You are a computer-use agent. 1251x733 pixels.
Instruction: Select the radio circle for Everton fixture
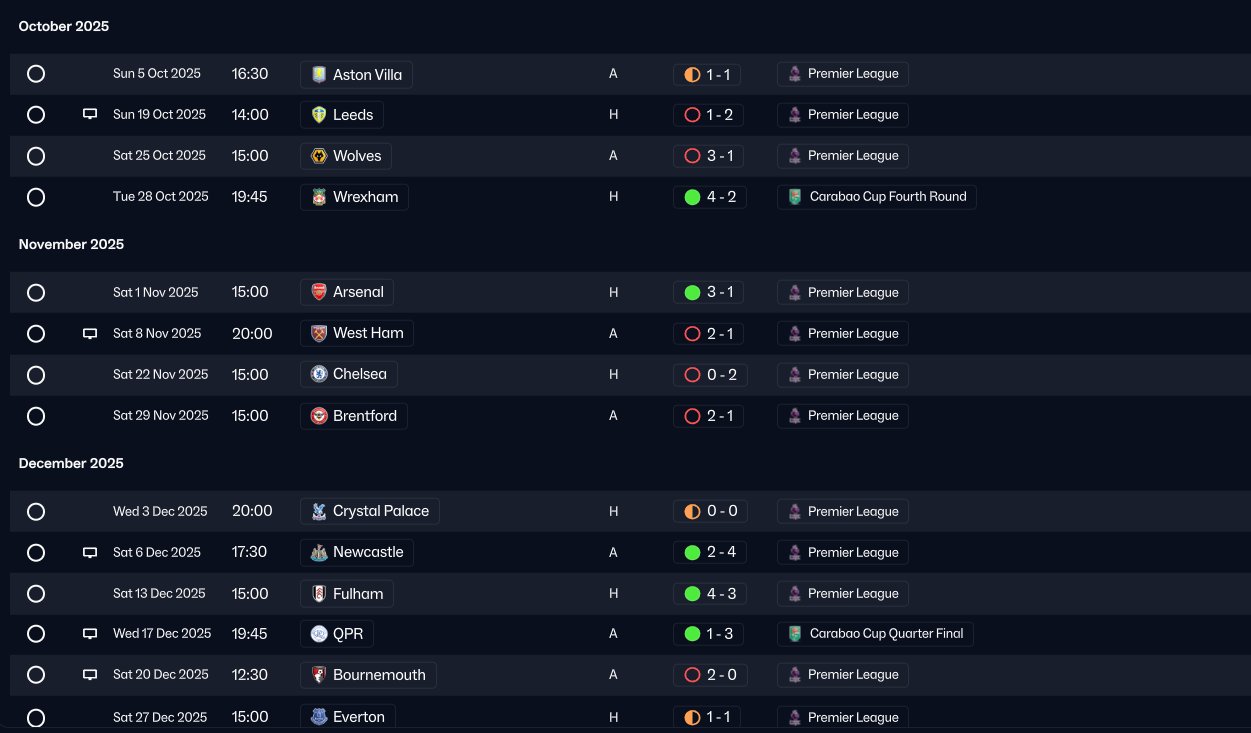(36, 717)
